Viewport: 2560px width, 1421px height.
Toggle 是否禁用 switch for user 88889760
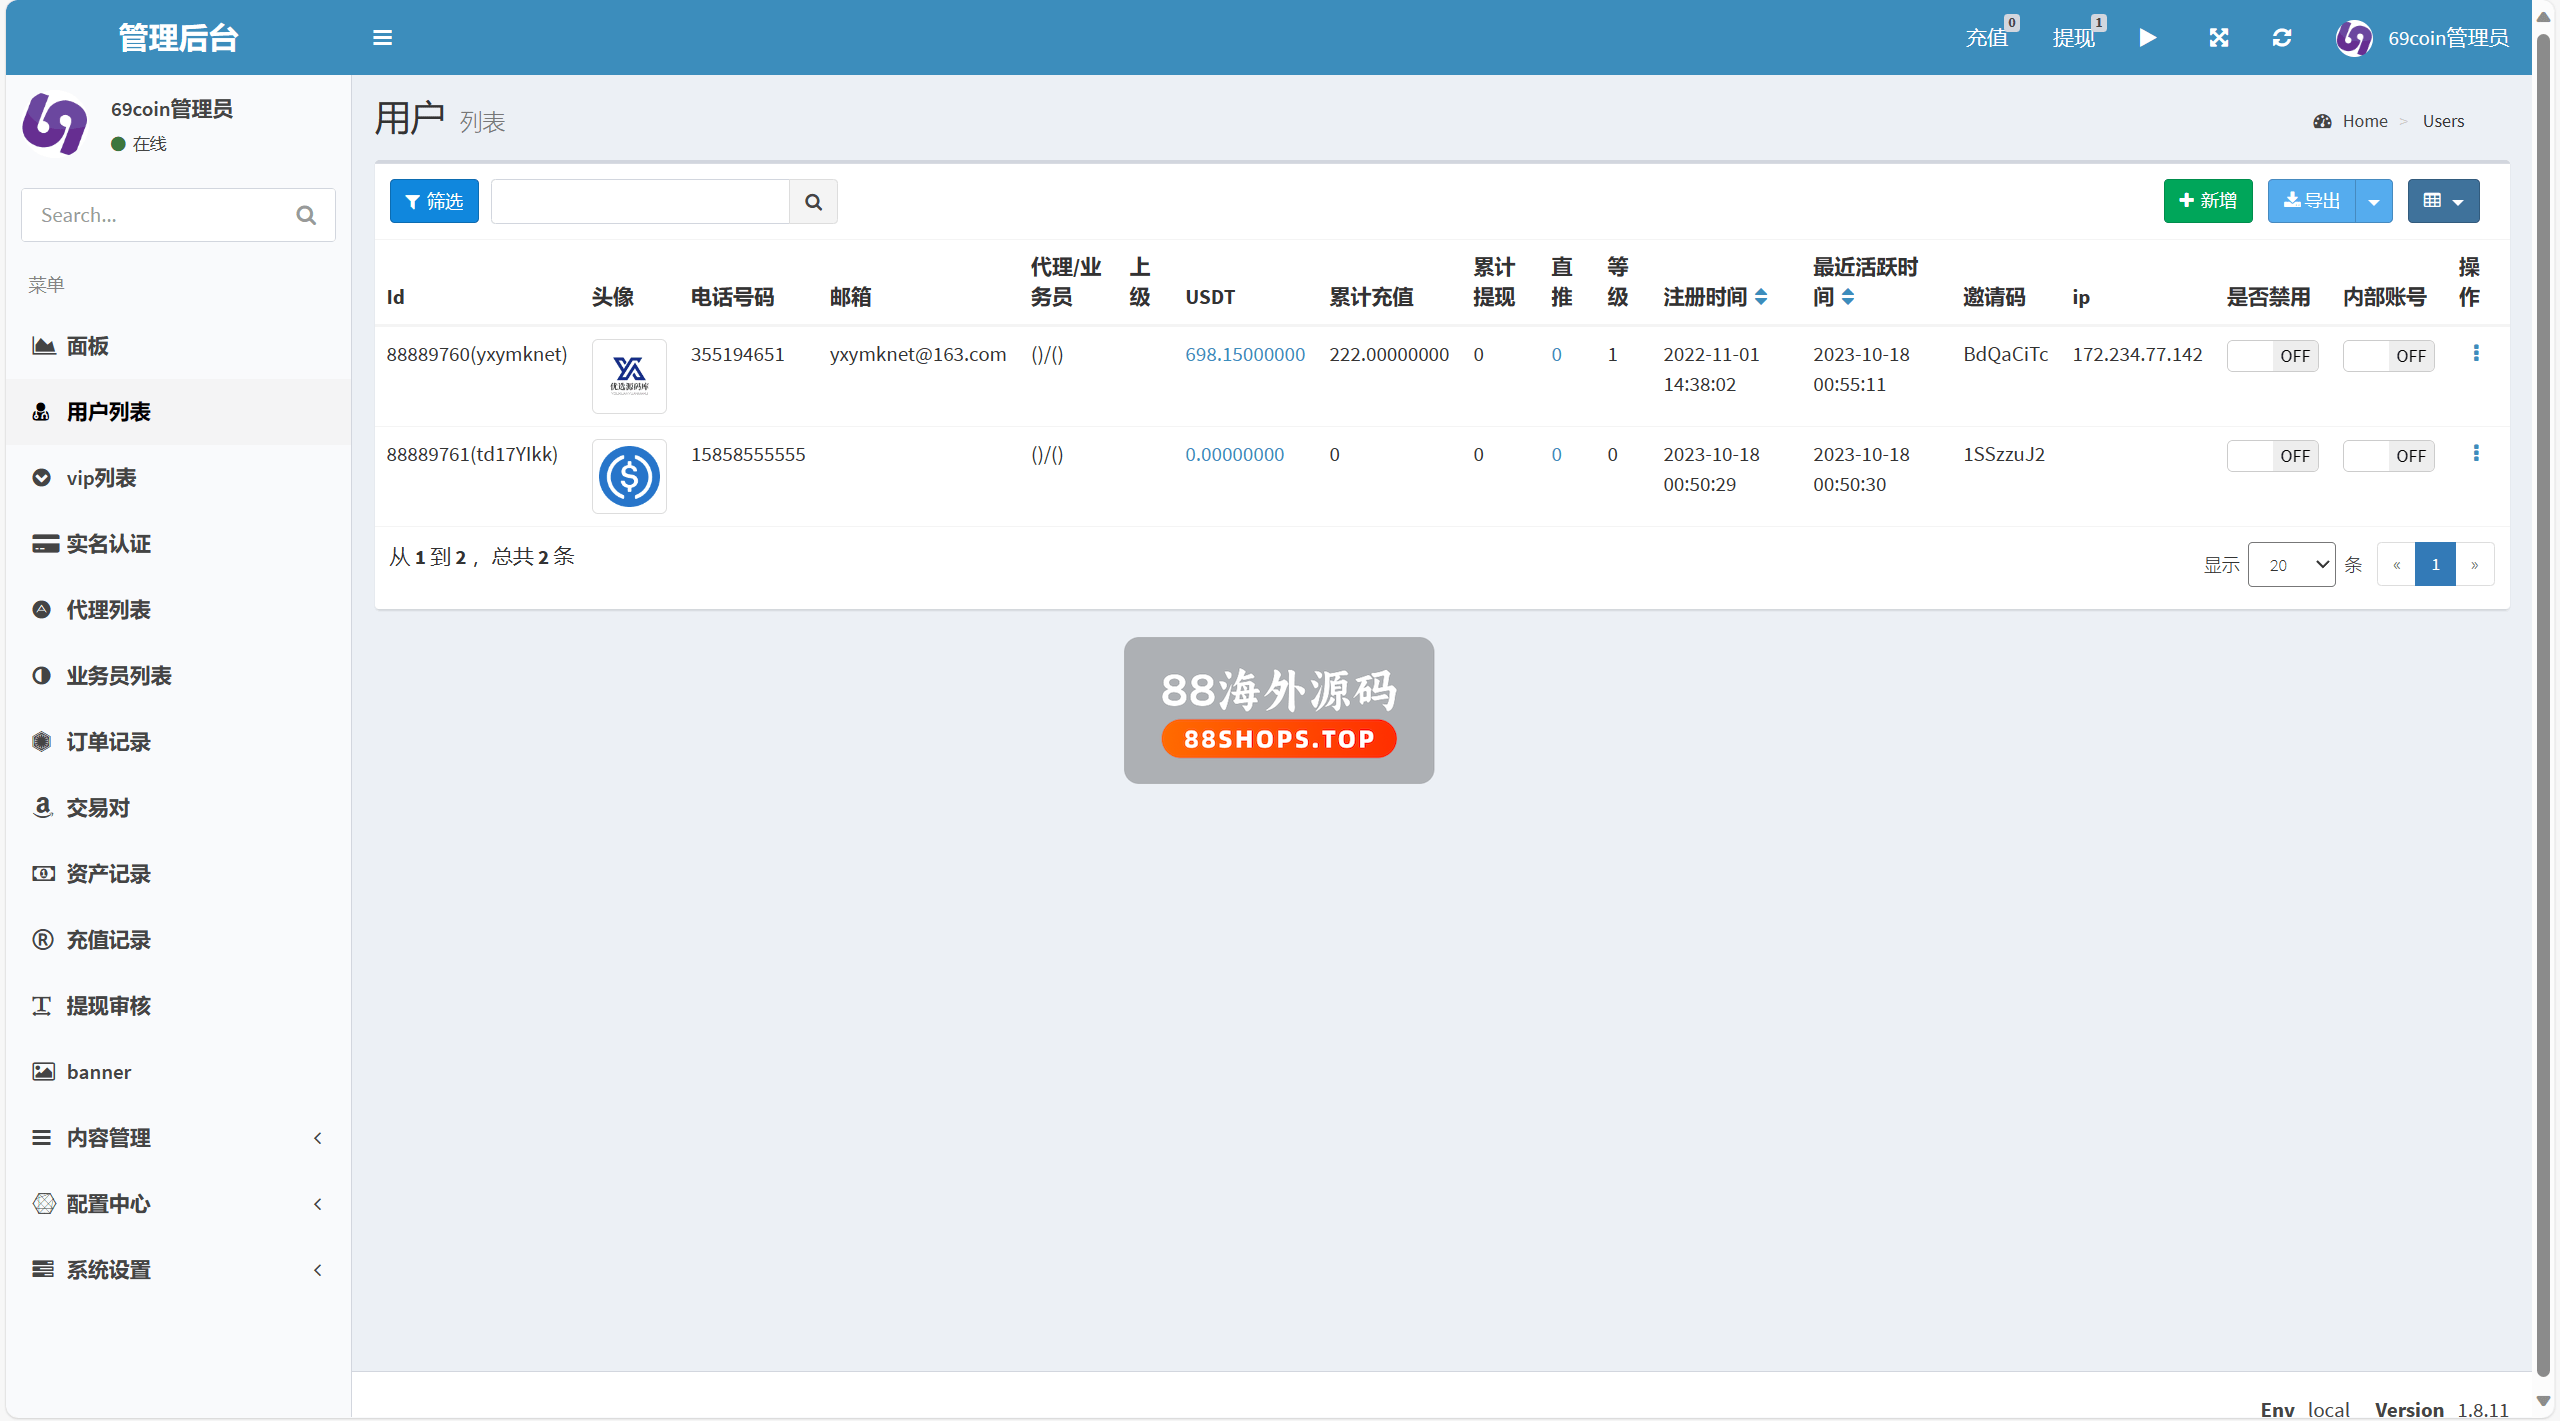pyautogui.click(x=2271, y=356)
